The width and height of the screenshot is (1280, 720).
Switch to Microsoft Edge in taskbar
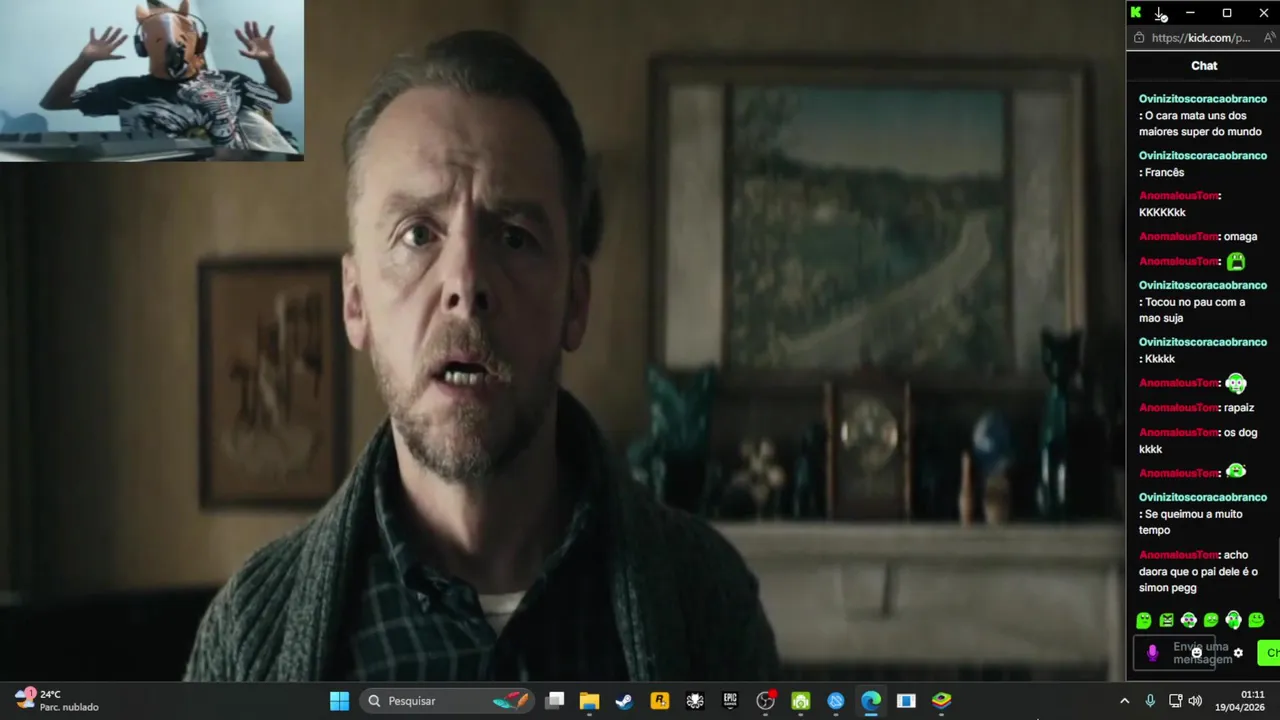pyautogui.click(x=871, y=701)
